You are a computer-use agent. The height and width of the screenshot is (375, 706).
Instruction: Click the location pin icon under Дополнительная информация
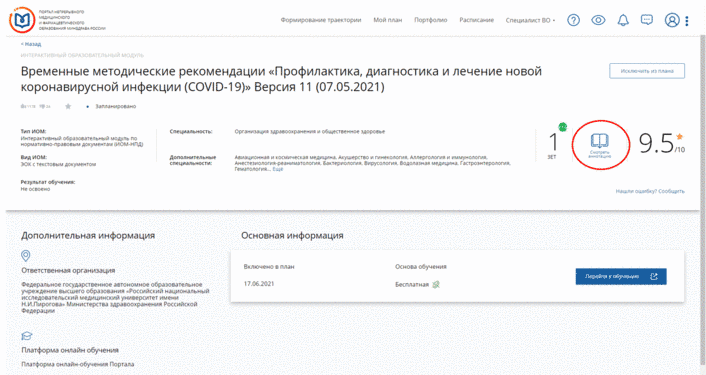click(26, 256)
